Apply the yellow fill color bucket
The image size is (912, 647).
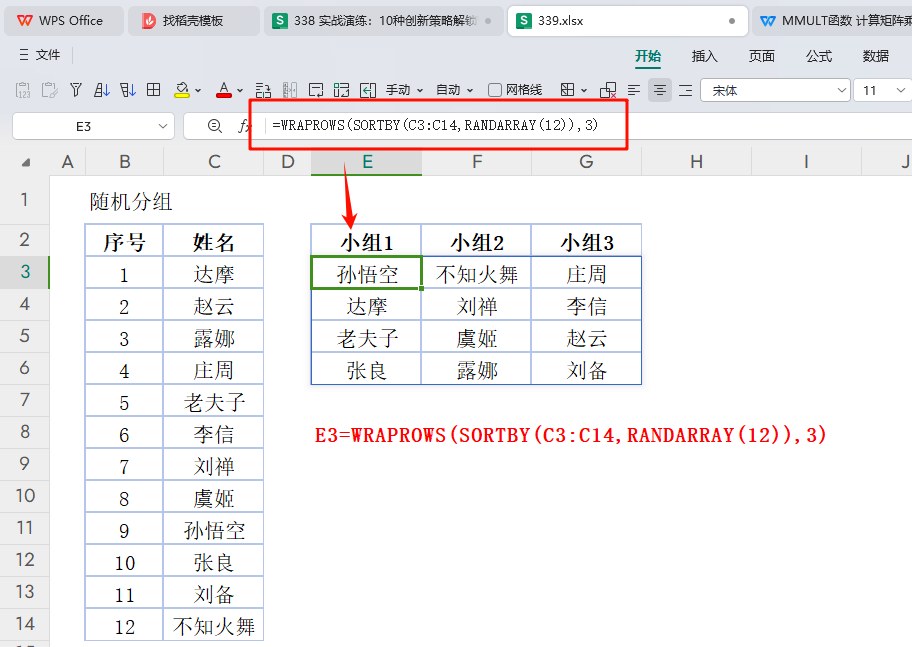182,90
